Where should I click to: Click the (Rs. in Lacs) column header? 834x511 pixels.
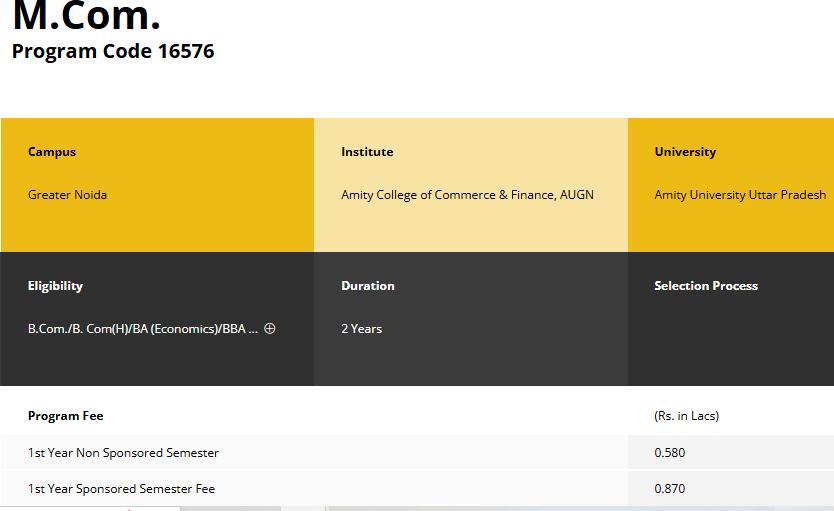click(x=686, y=416)
